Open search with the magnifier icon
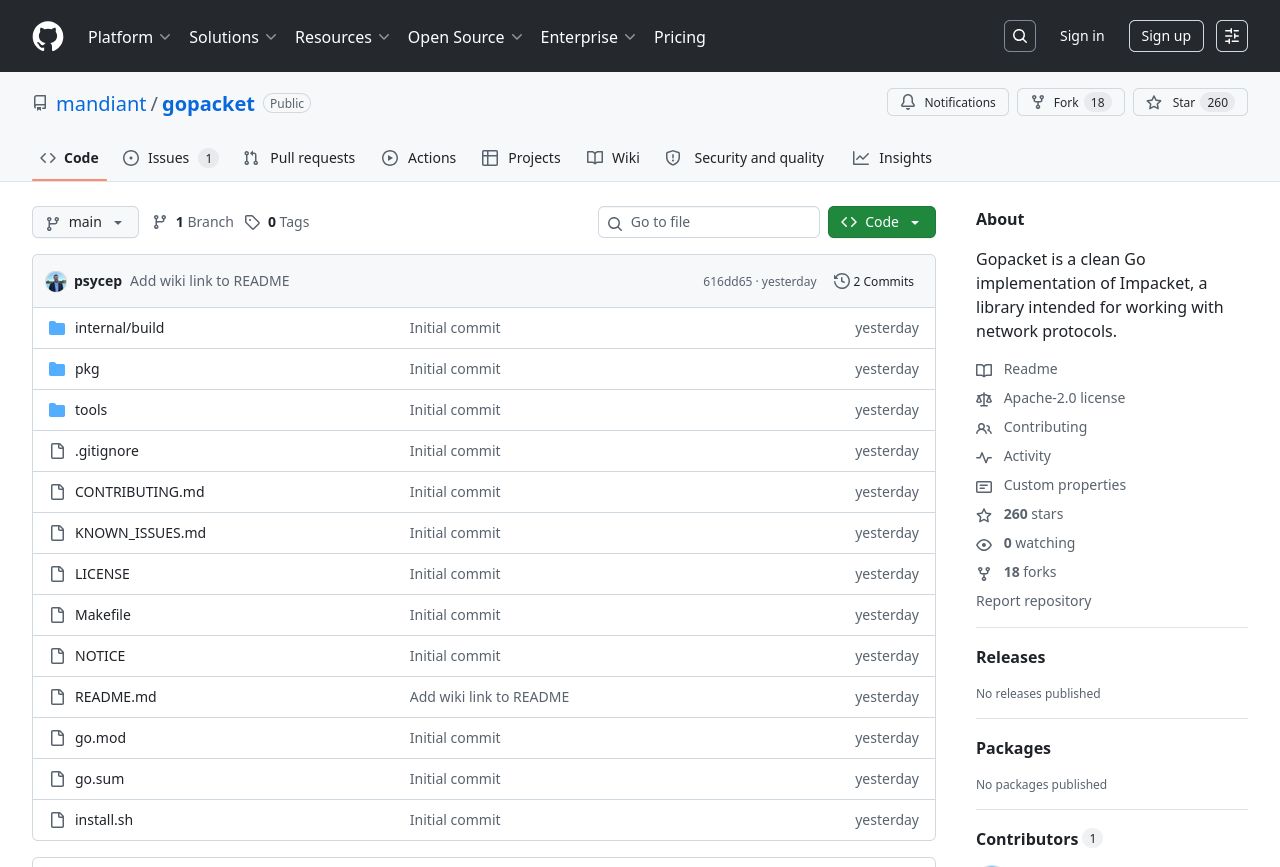This screenshot has width=1280, height=867. 1019,36
